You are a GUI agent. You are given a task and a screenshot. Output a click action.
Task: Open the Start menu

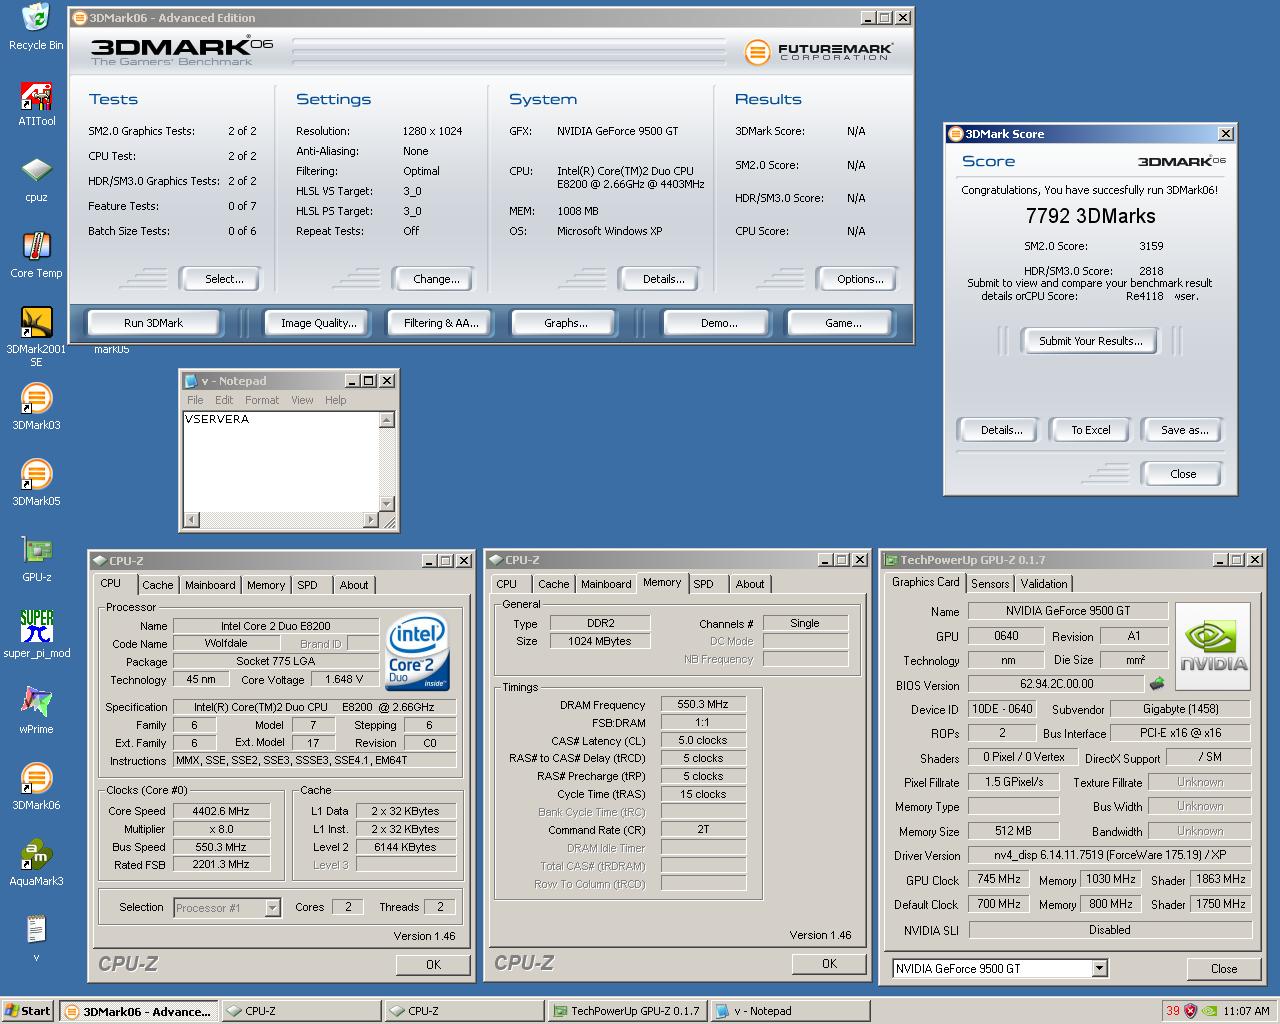point(28,1011)
